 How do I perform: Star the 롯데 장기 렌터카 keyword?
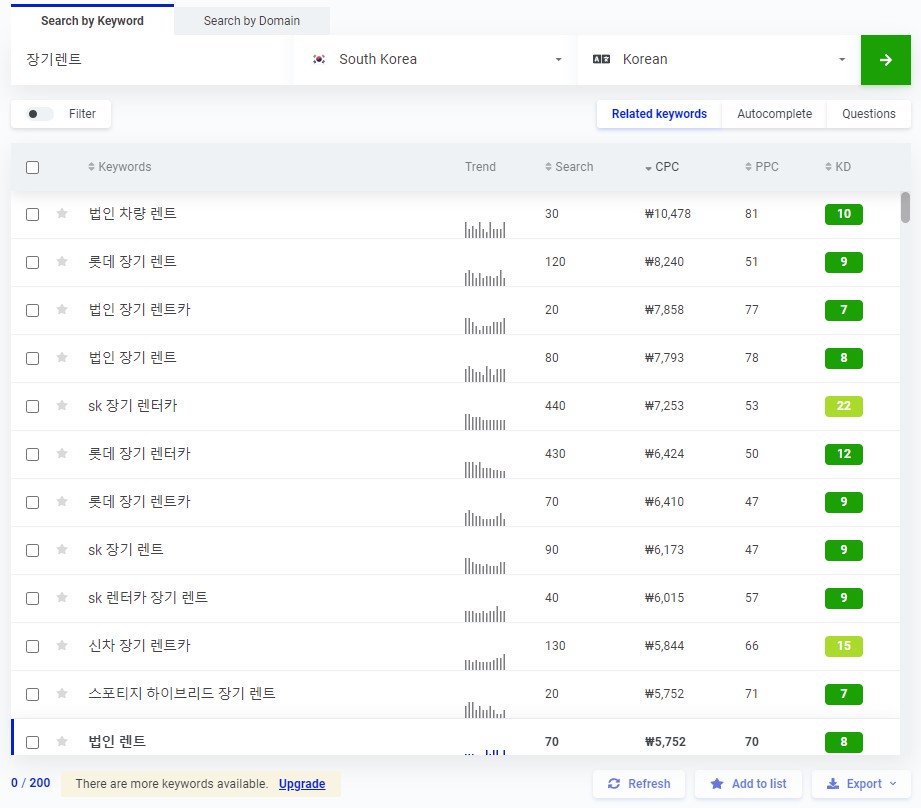coord(62,453)
